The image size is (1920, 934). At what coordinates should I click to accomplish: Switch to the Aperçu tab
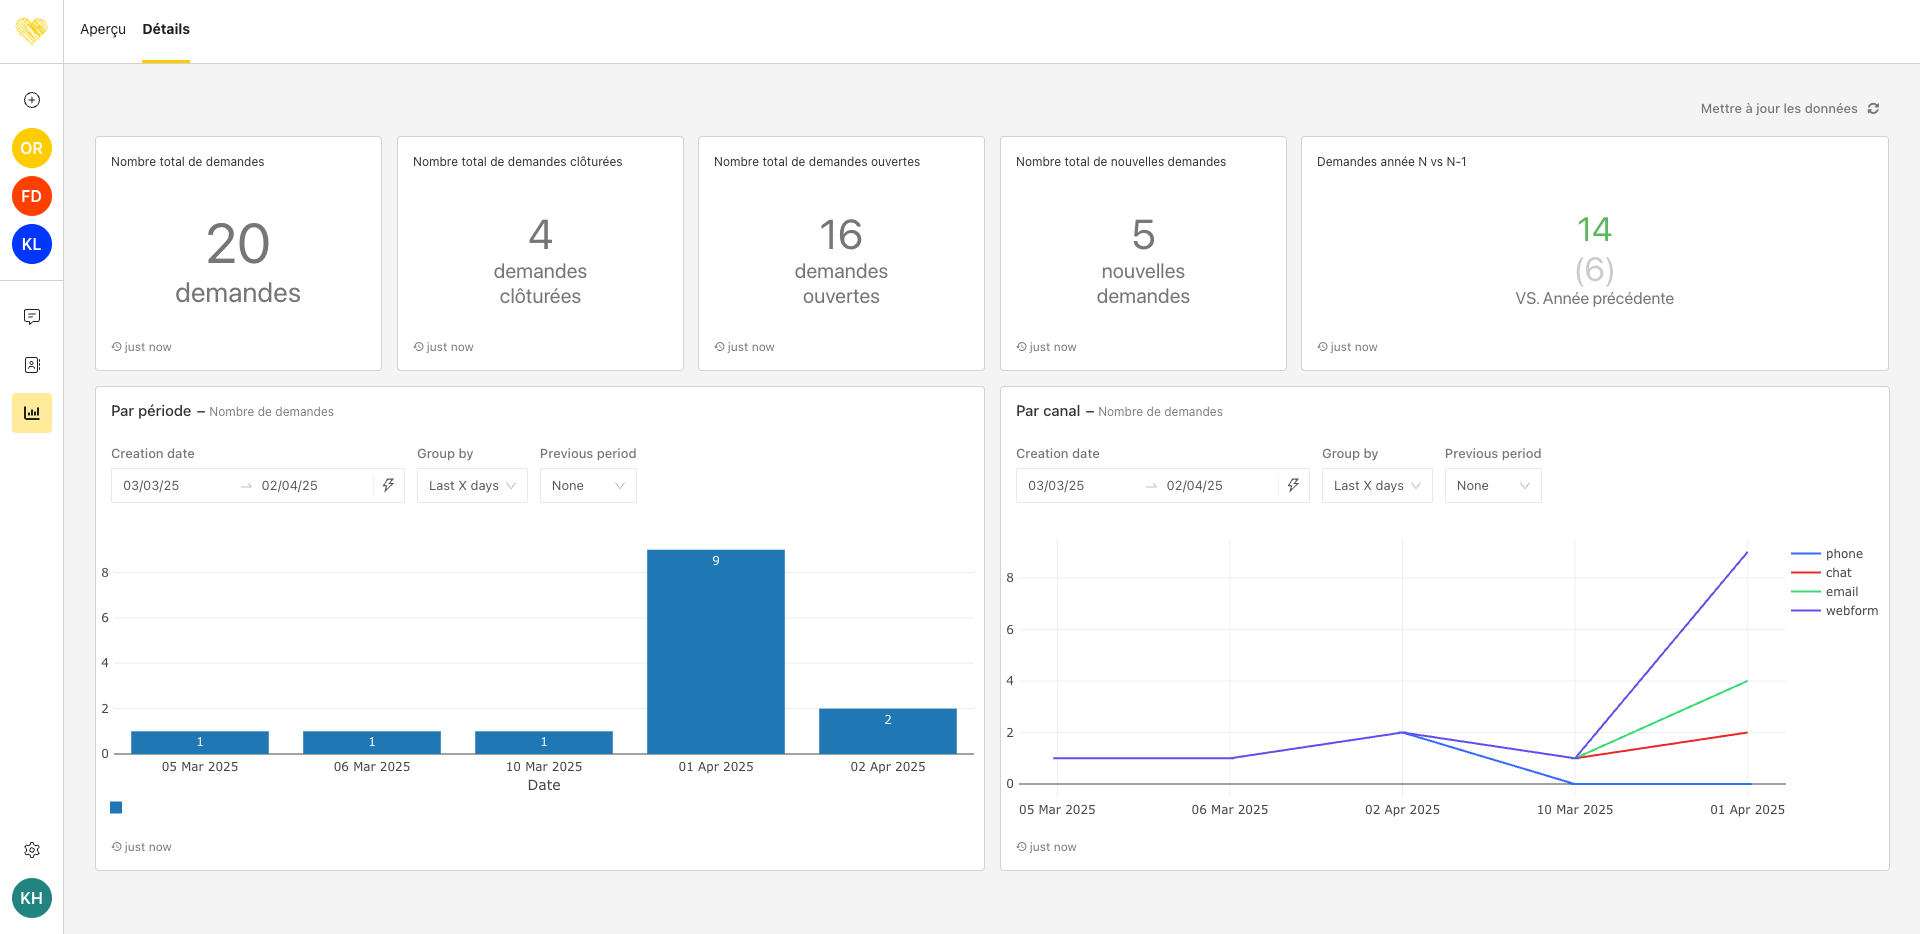pos(103,30)
